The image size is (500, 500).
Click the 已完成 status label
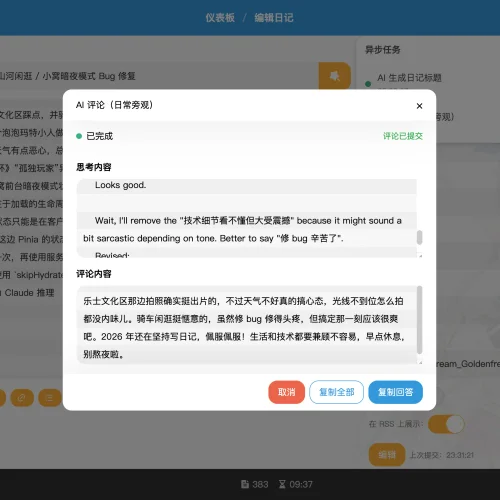coord(100,136)
